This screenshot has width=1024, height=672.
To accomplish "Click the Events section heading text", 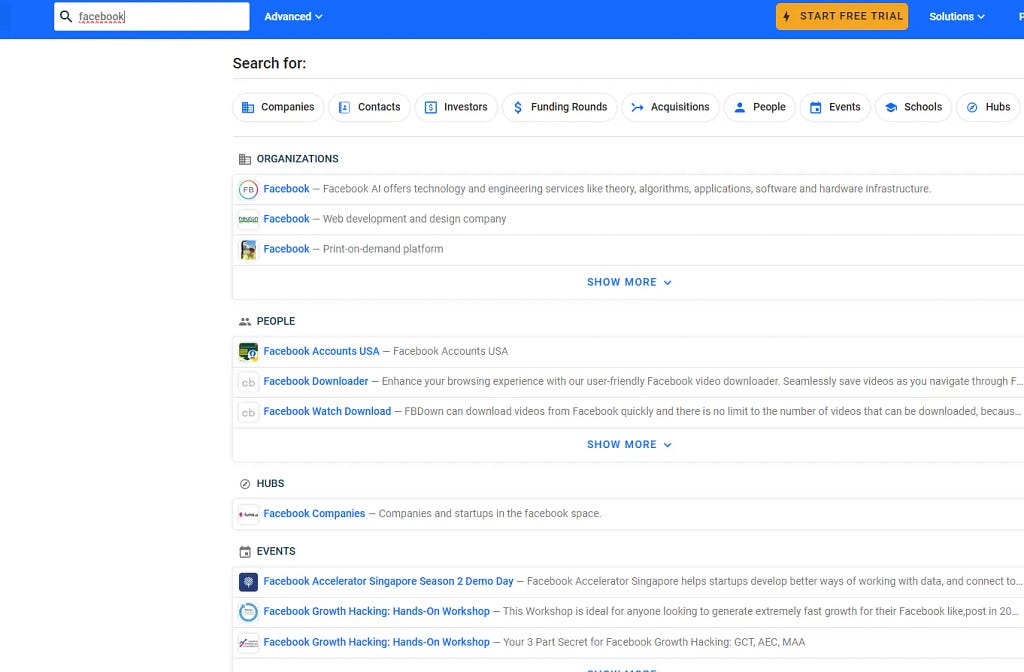I will click(276, 551).
